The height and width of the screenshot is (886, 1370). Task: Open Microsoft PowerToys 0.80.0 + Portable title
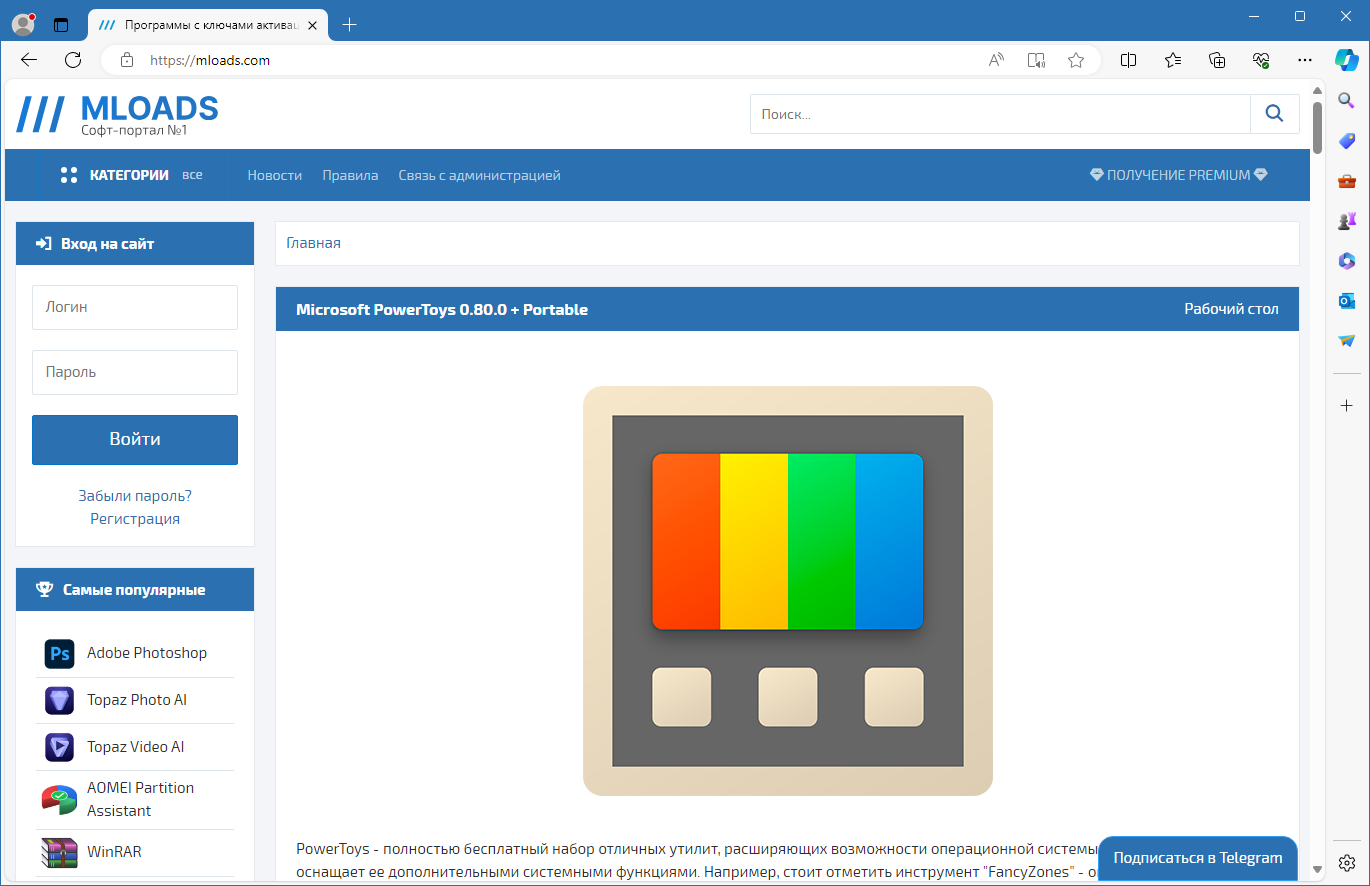click(442, 309)
